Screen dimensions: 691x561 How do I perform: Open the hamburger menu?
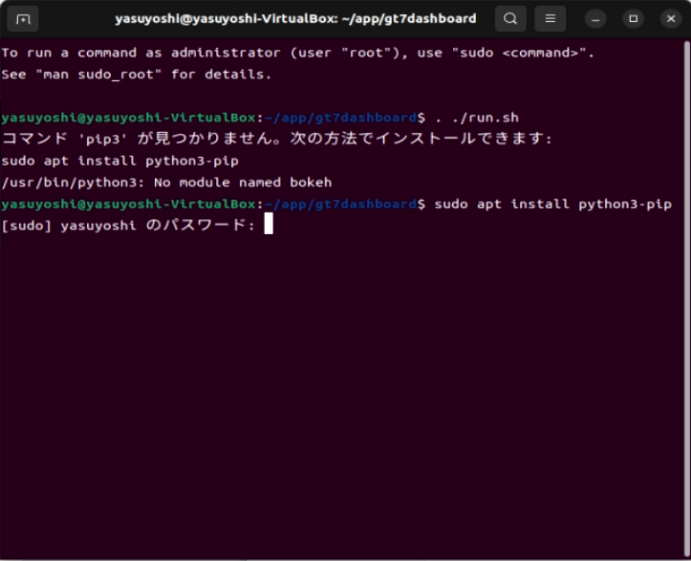point(550,19)
